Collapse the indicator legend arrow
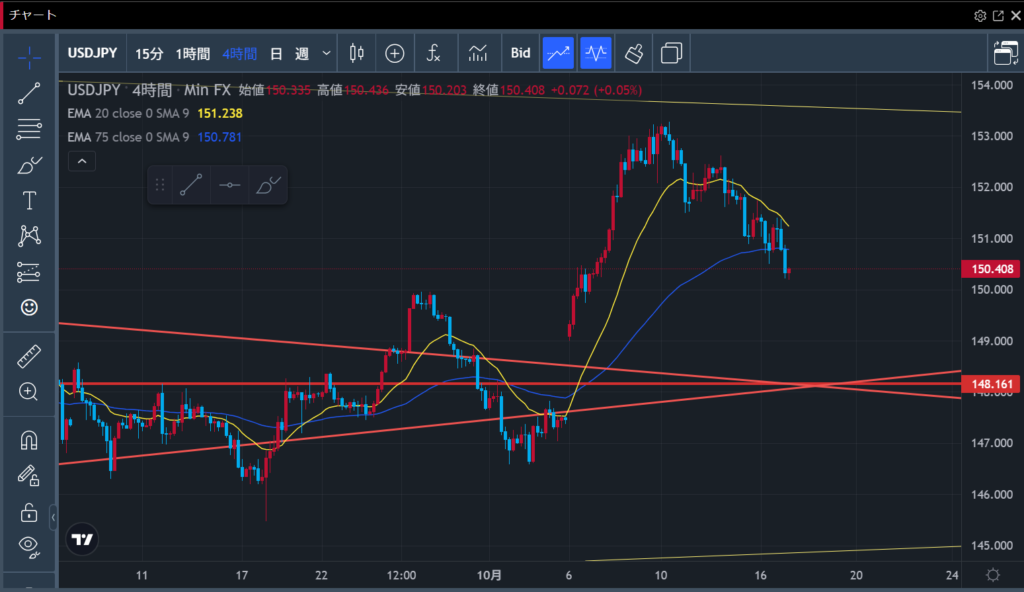1024x592 pixels. coord(82,161)
